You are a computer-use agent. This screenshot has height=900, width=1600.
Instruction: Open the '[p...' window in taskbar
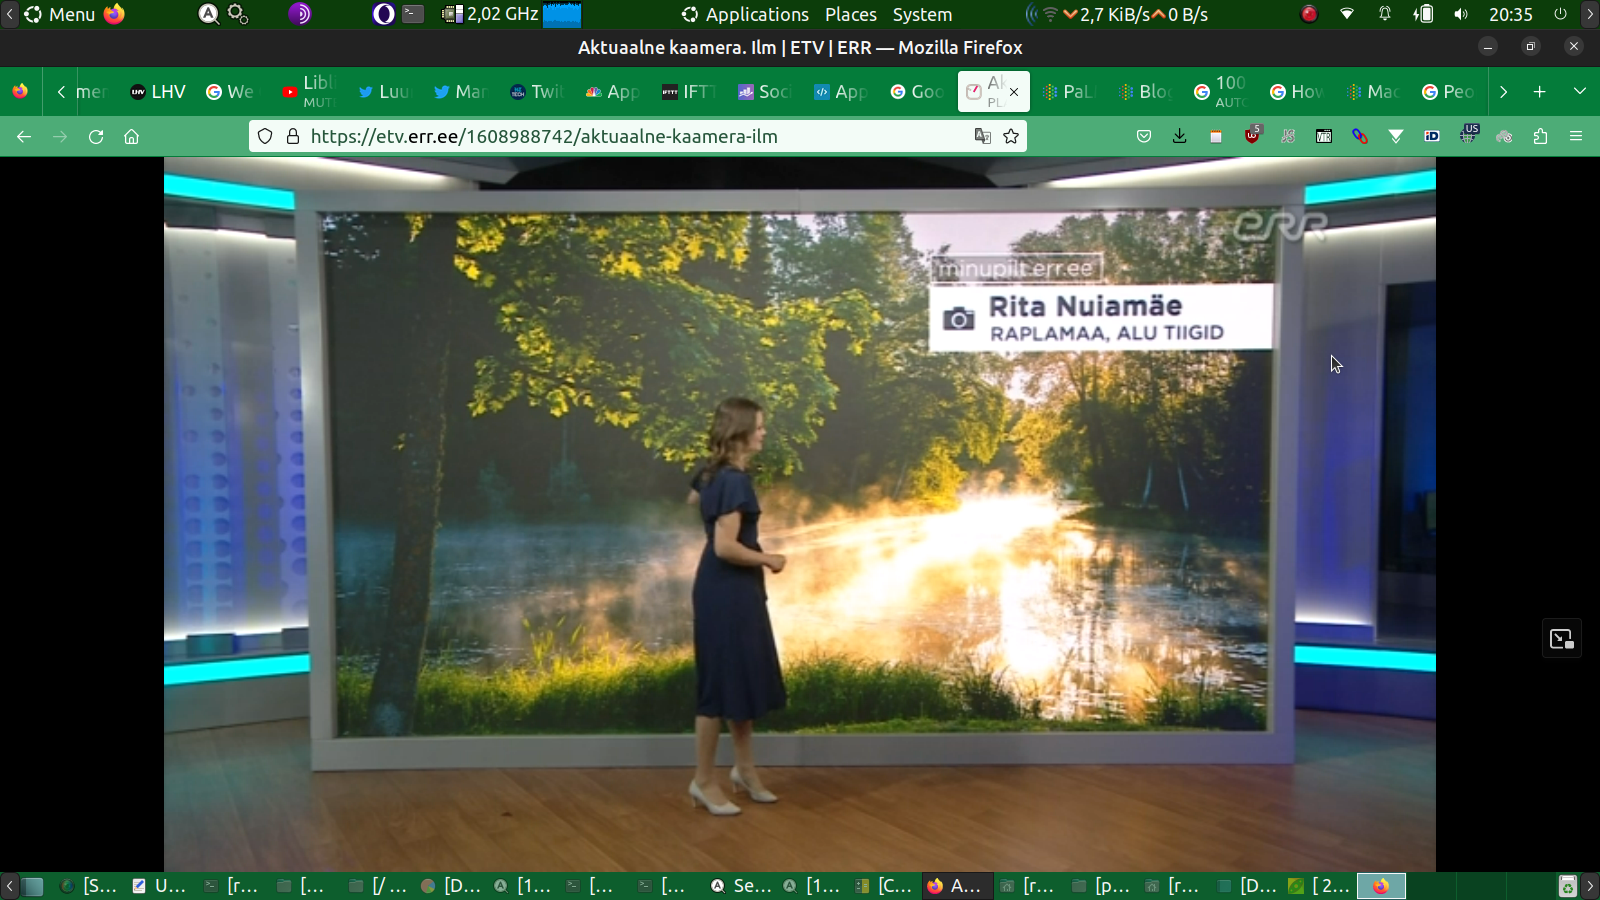point(1101,886)
